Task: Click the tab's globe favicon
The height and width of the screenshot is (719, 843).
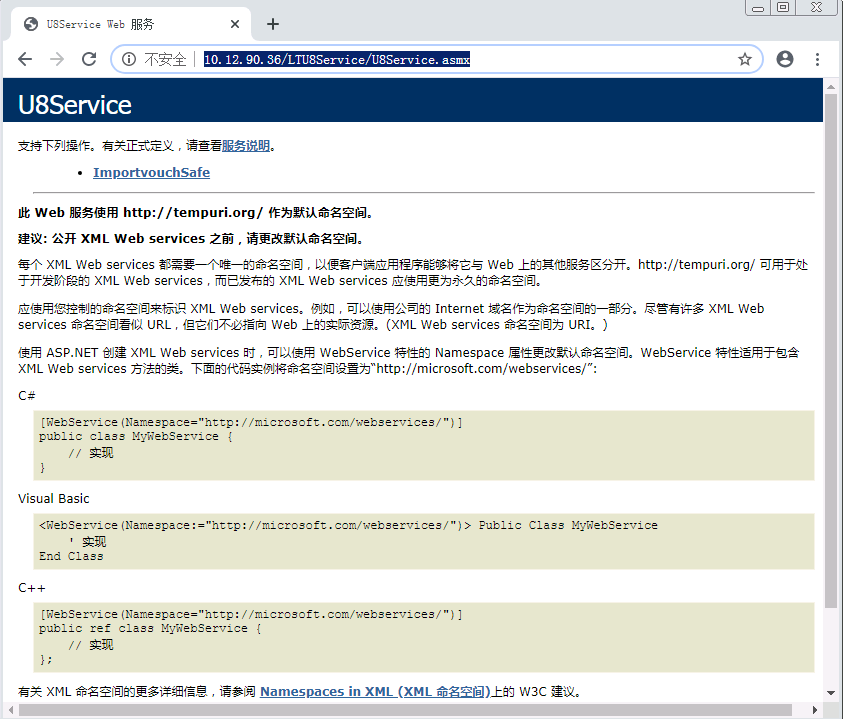Action: click(x=31, y=24)
